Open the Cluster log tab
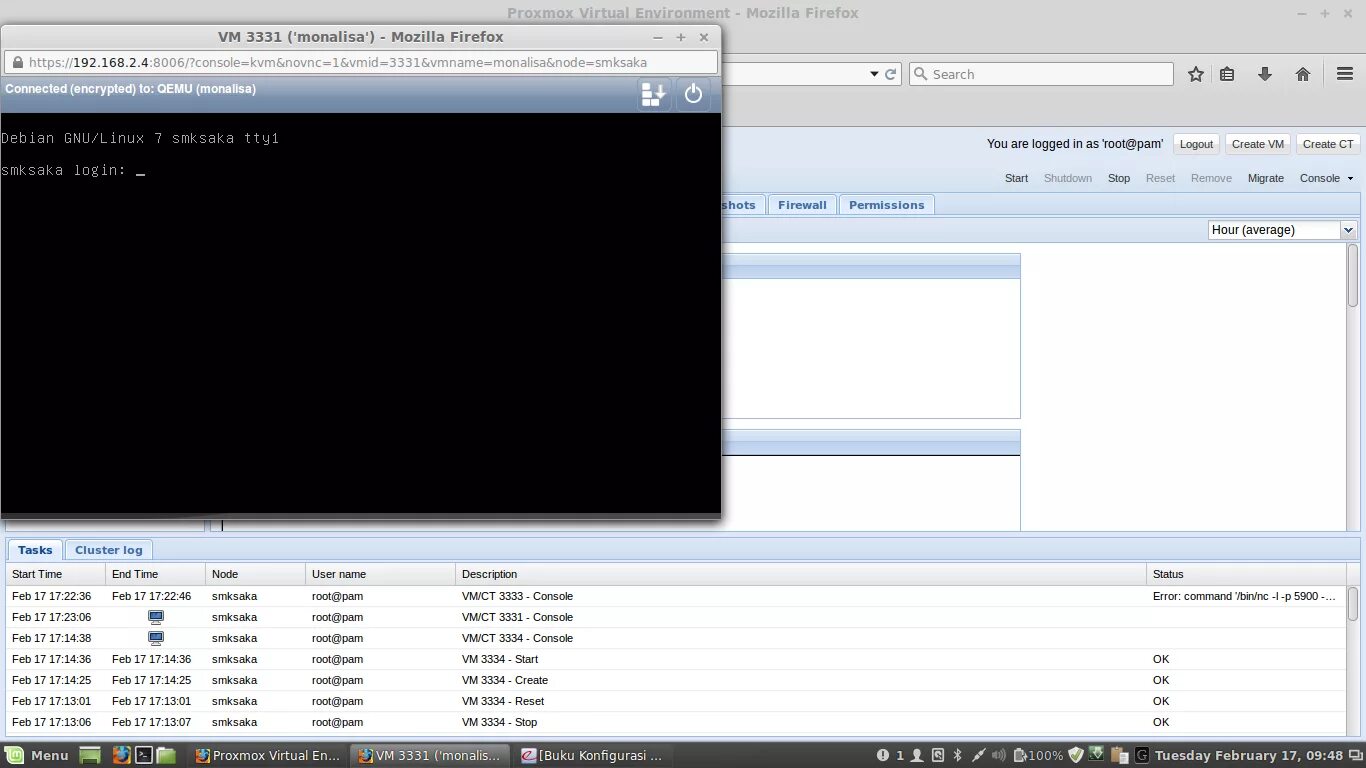The image size is (1366, 768). click(x=109, y=550)
